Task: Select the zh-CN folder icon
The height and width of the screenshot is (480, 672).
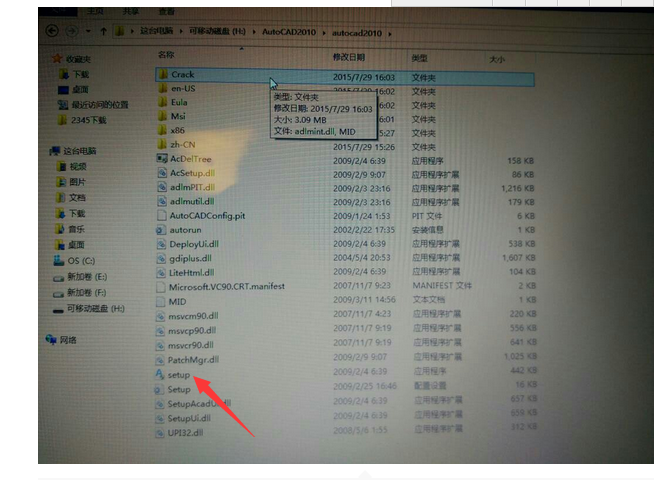Action: click(x=162, y=144)
